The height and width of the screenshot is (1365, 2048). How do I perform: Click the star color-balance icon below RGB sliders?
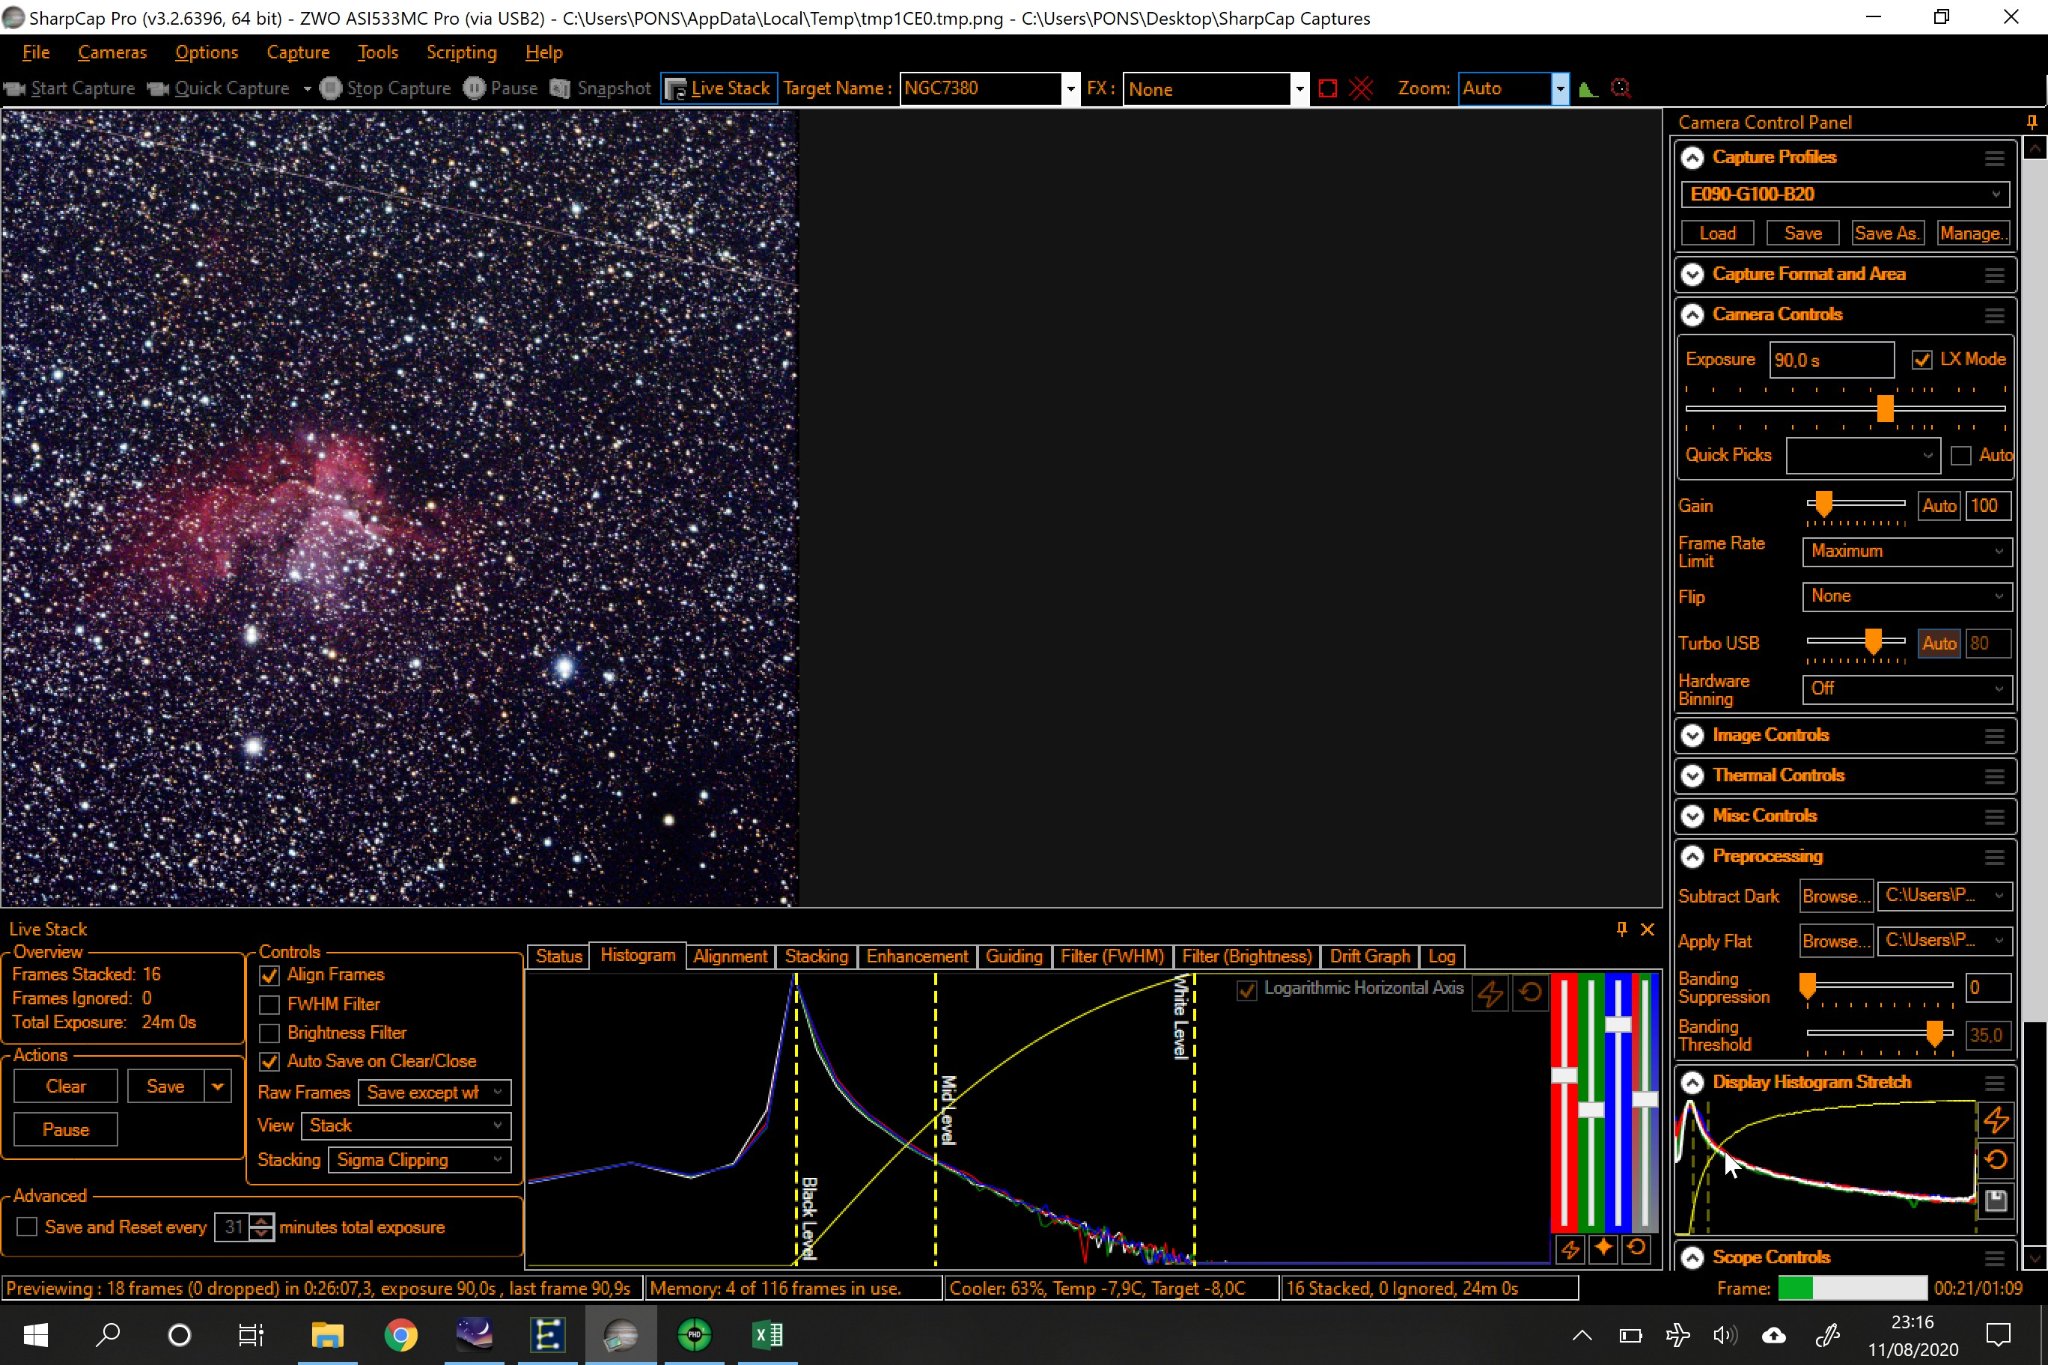pos(1603,1248)
